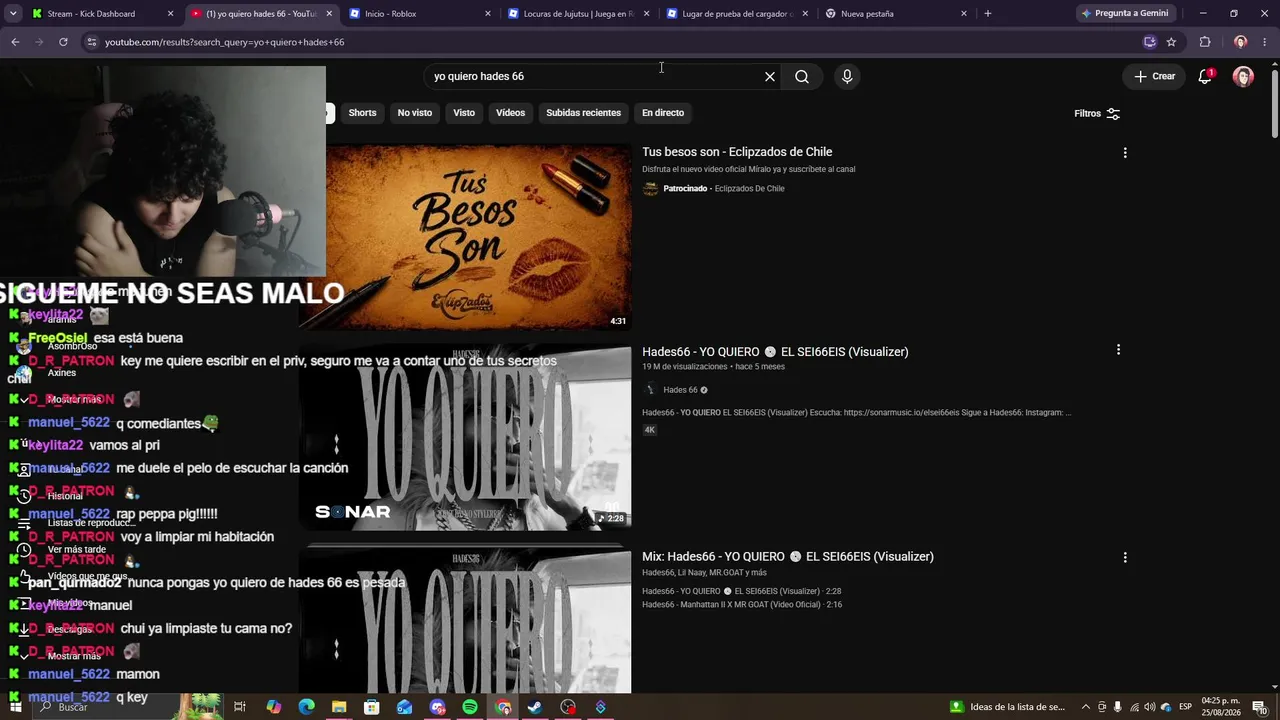
Task: Open the Filtros search filters
Action: 1097,114
